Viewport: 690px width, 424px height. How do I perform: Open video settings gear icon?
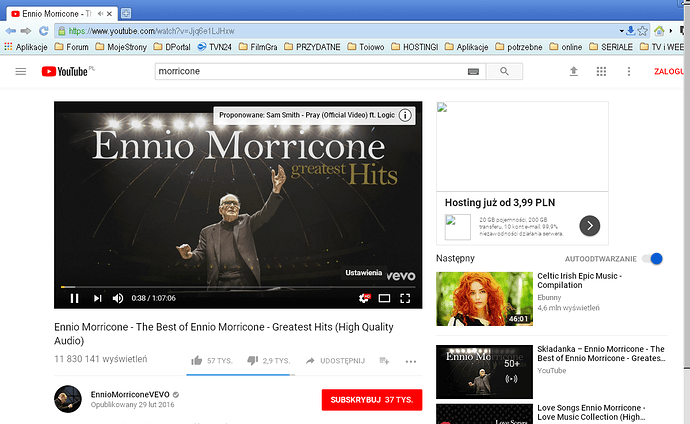[364, 298]
